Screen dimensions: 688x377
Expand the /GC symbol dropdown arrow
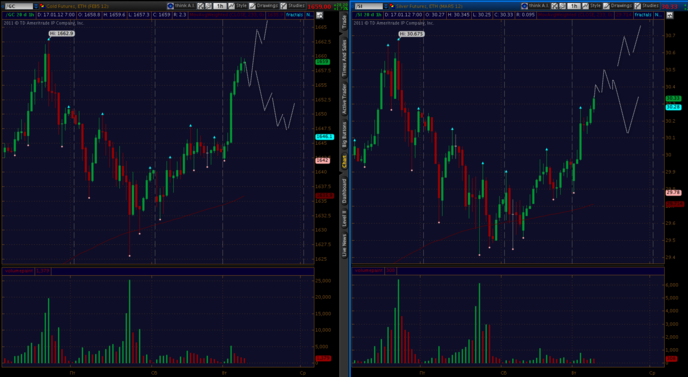36,6
